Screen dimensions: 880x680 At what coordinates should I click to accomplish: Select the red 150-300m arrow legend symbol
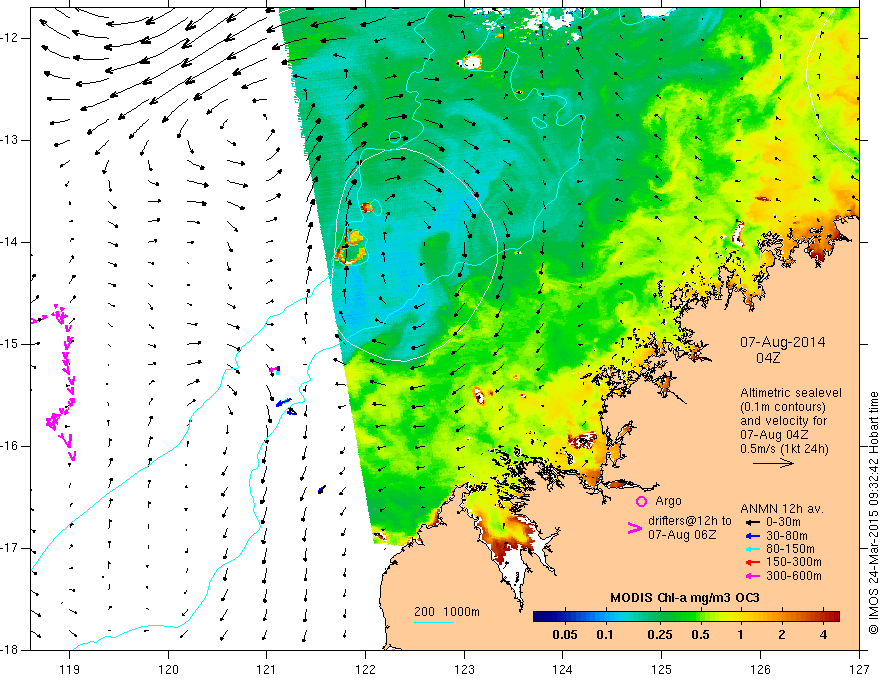click(x=753, y=562)
